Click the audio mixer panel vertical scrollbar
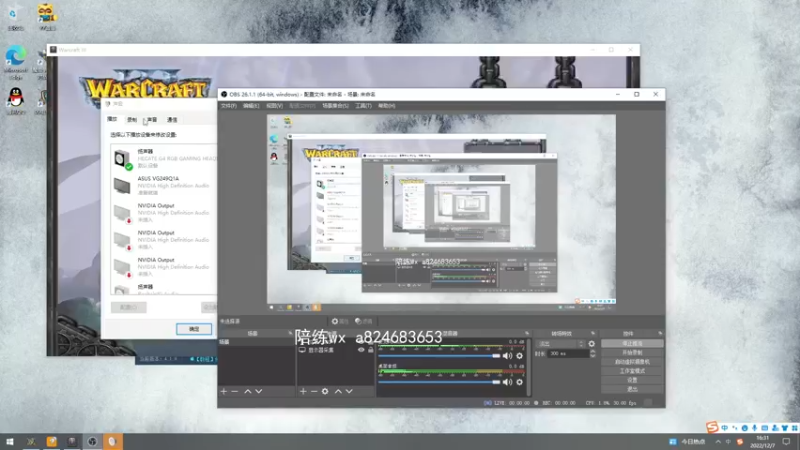This screenshot has width=800, height=450. click(529, 367)
